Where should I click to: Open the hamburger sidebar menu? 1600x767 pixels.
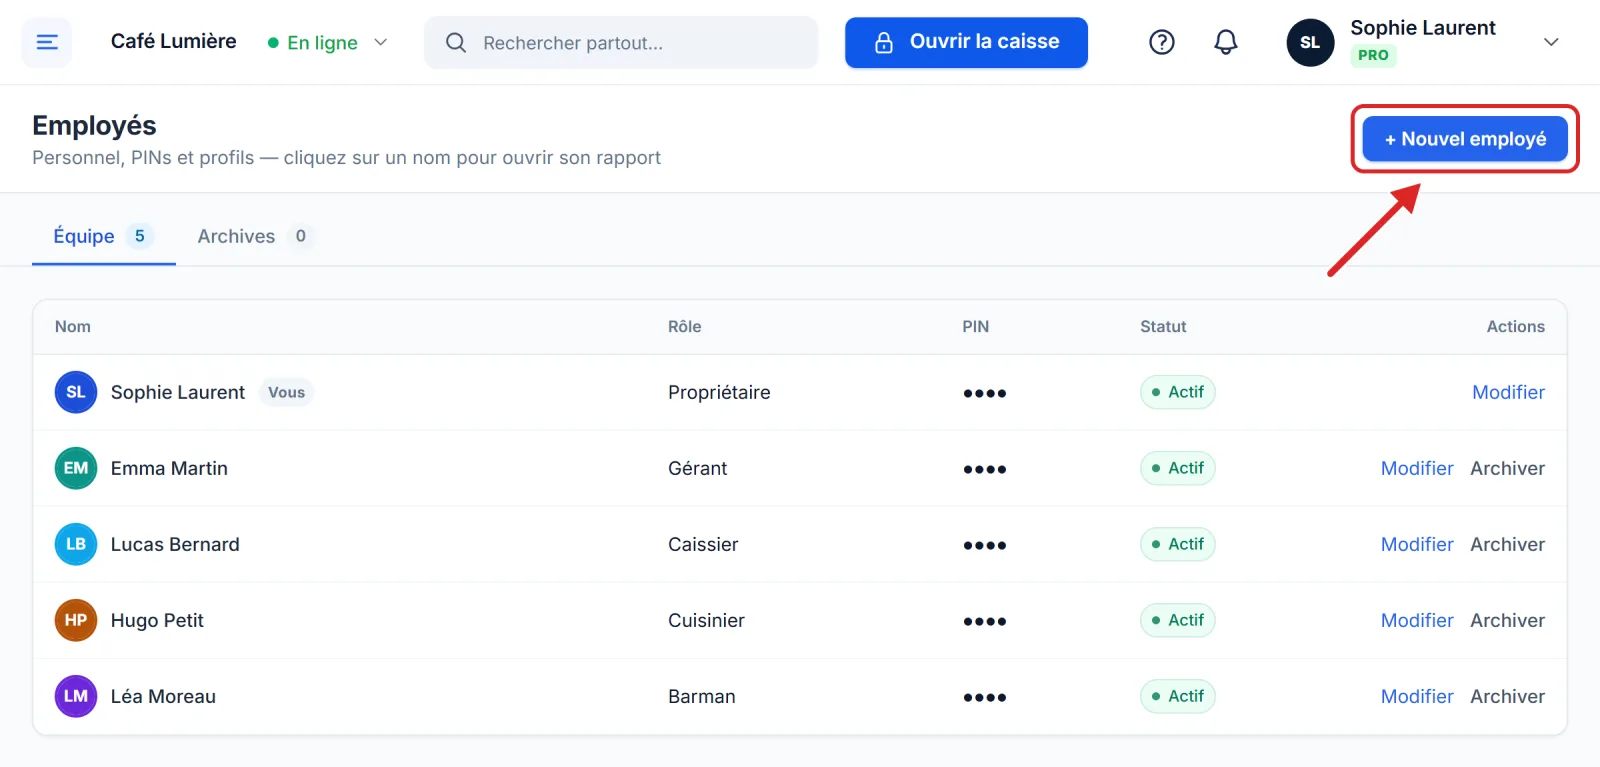coord(47,42)
